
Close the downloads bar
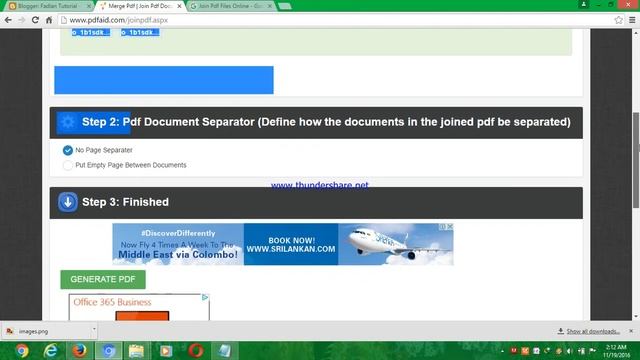coord(631,331)
